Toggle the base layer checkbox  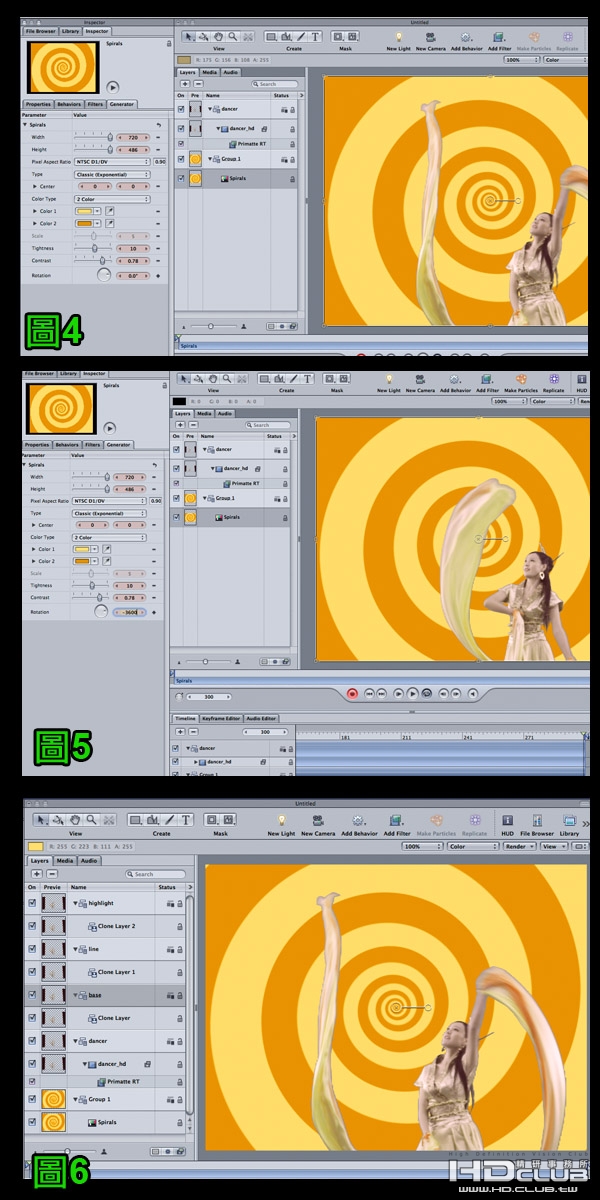tap(32, 995)
